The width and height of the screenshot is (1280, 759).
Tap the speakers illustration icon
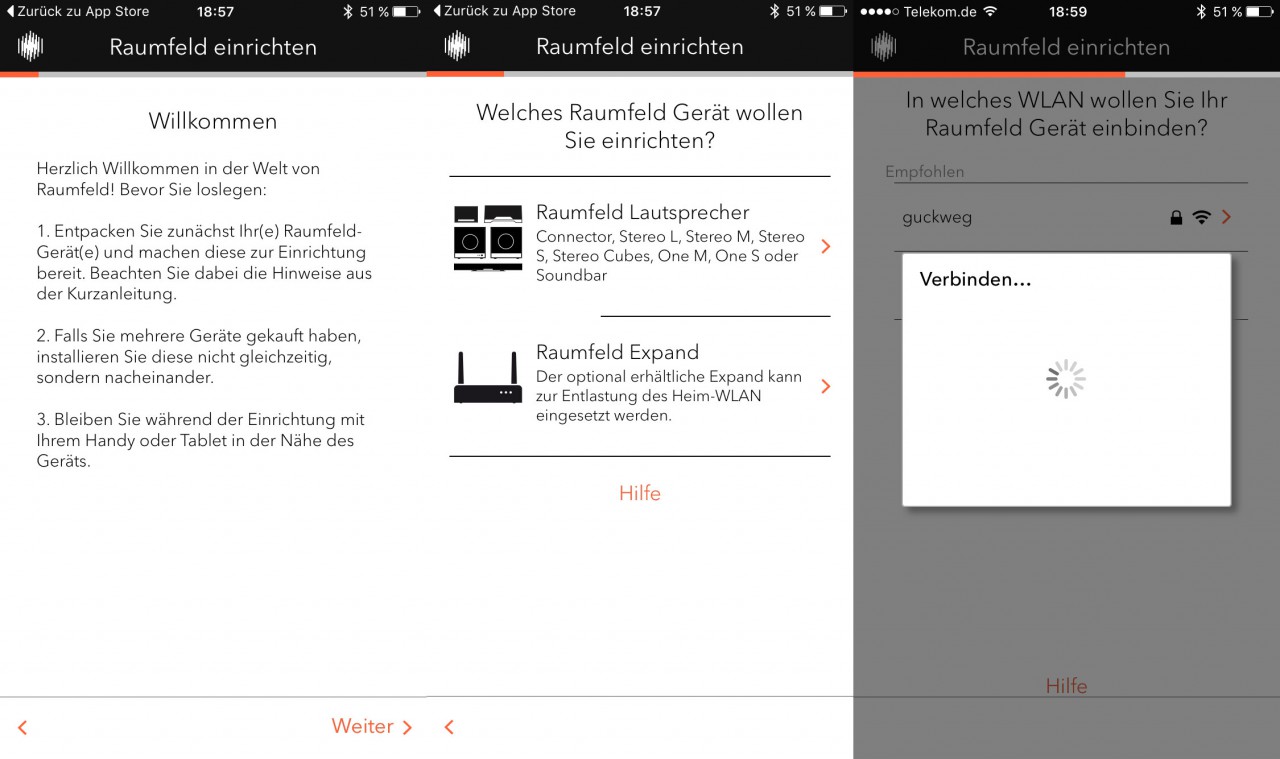(488, 238)
